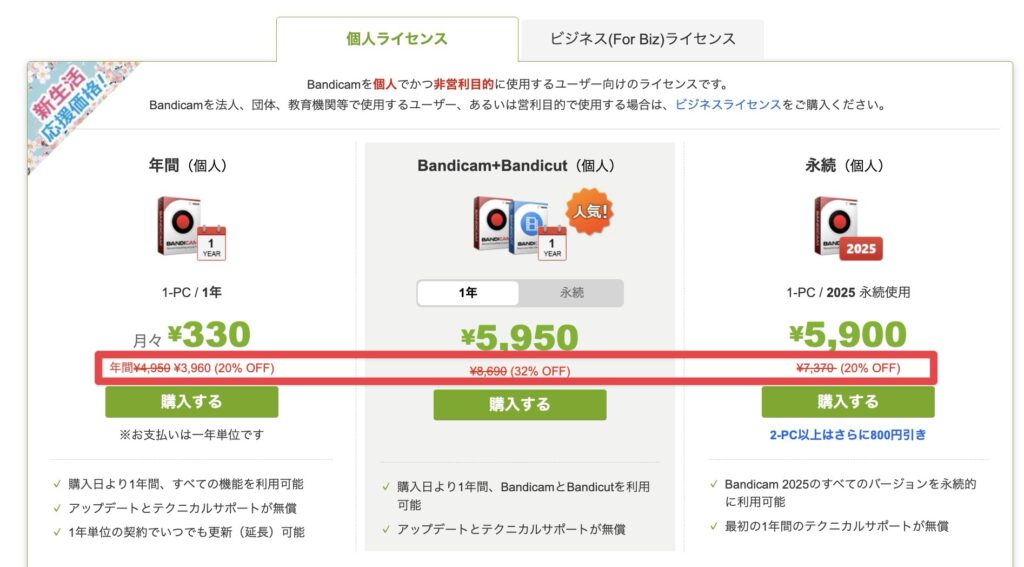The image size is (1024, 567).
Task: Click the ¥5,900 perpetual license price
Action: 847,334
